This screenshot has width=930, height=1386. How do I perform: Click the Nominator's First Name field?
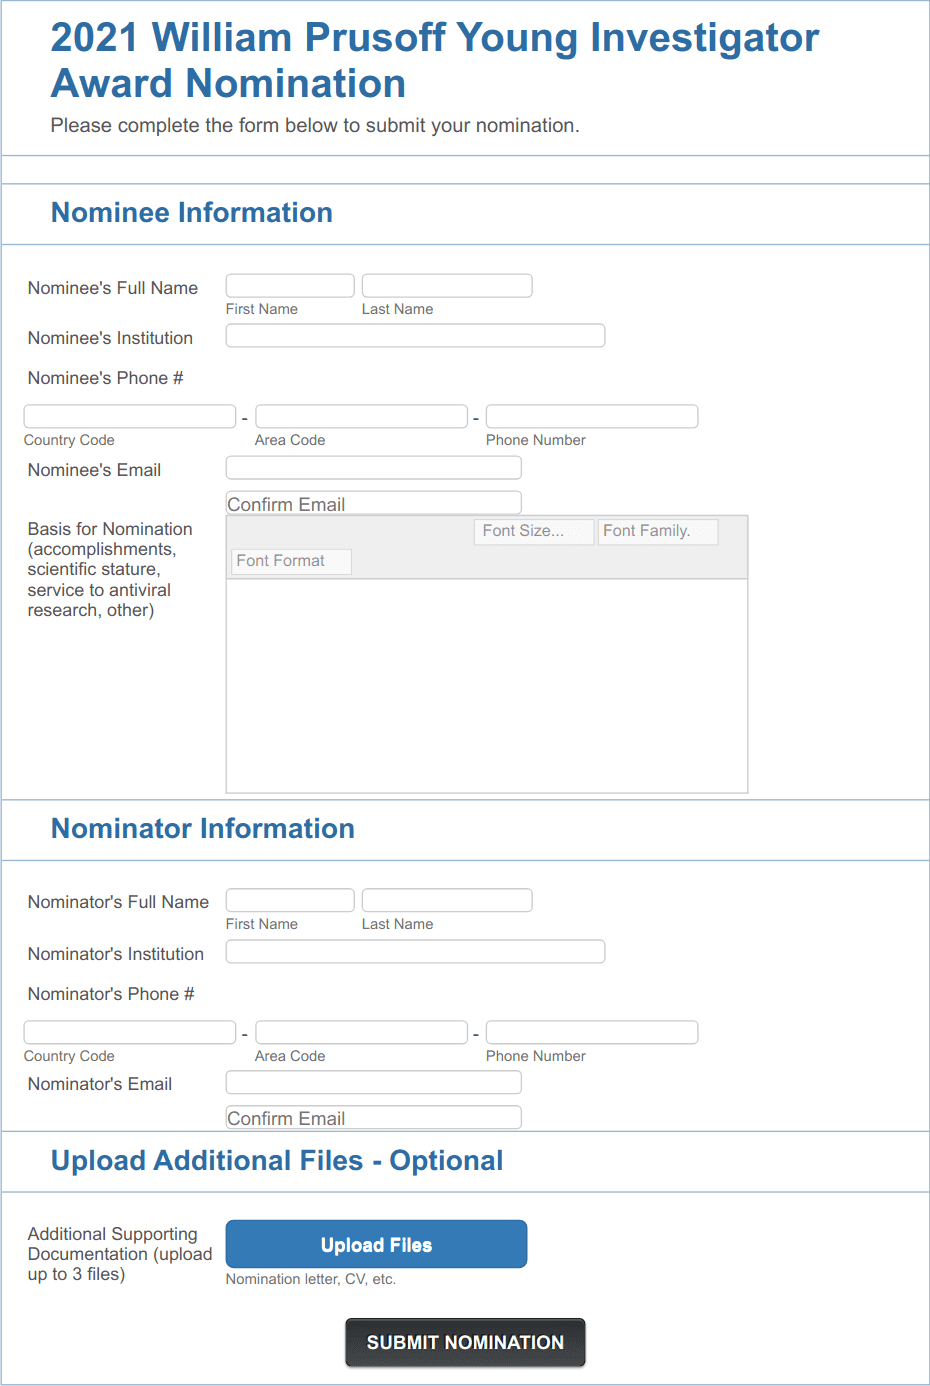pos(289,899)
